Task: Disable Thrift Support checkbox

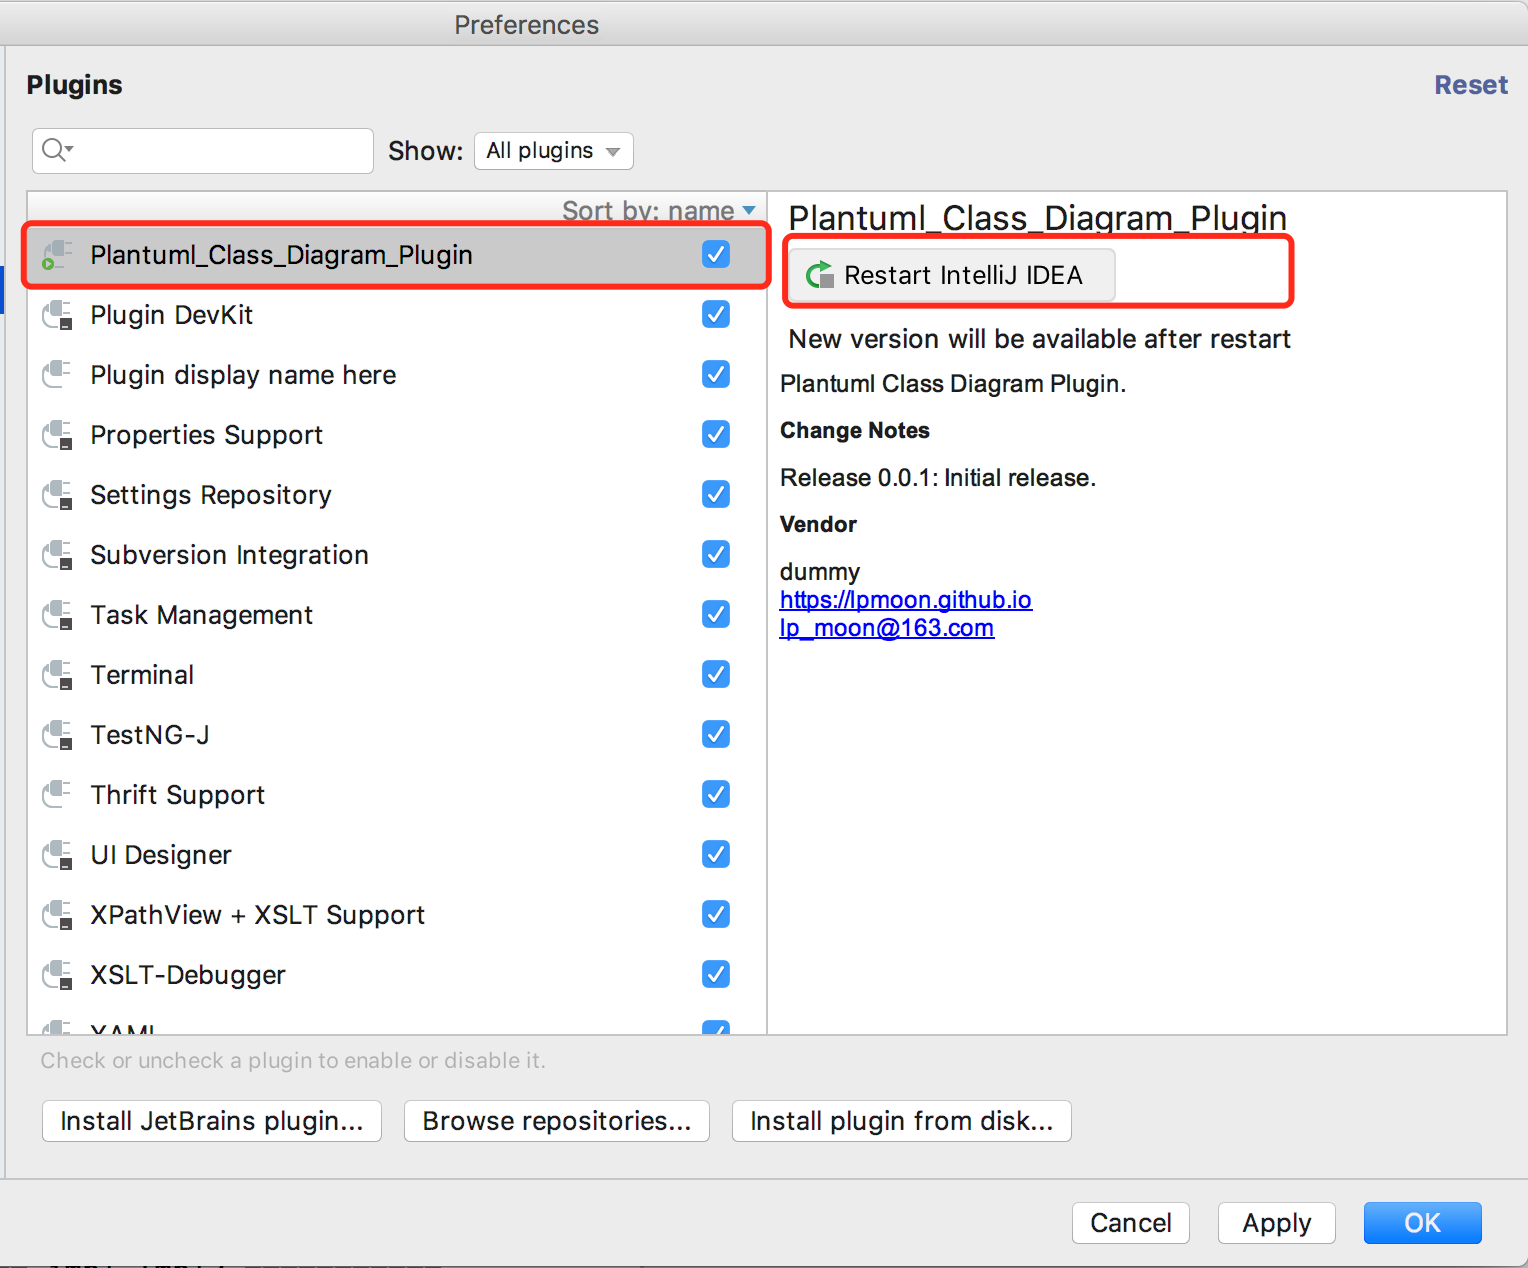Action: [716, 794]
